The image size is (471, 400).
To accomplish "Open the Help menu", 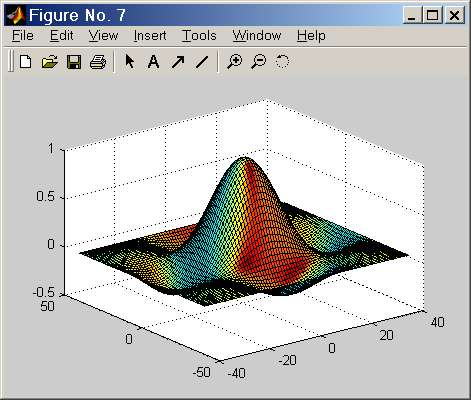I will 311,35.
